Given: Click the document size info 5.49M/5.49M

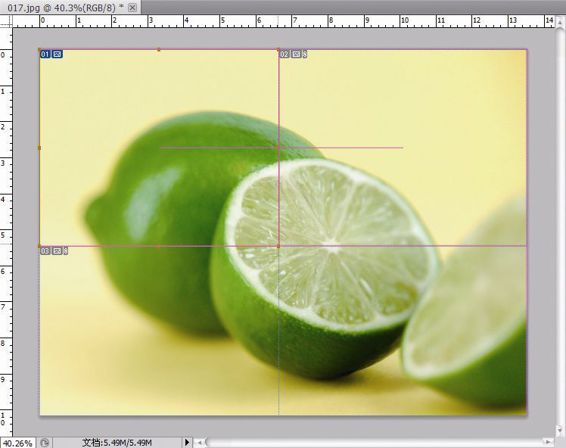Looking at the screenshot, I should pos(117,443).
